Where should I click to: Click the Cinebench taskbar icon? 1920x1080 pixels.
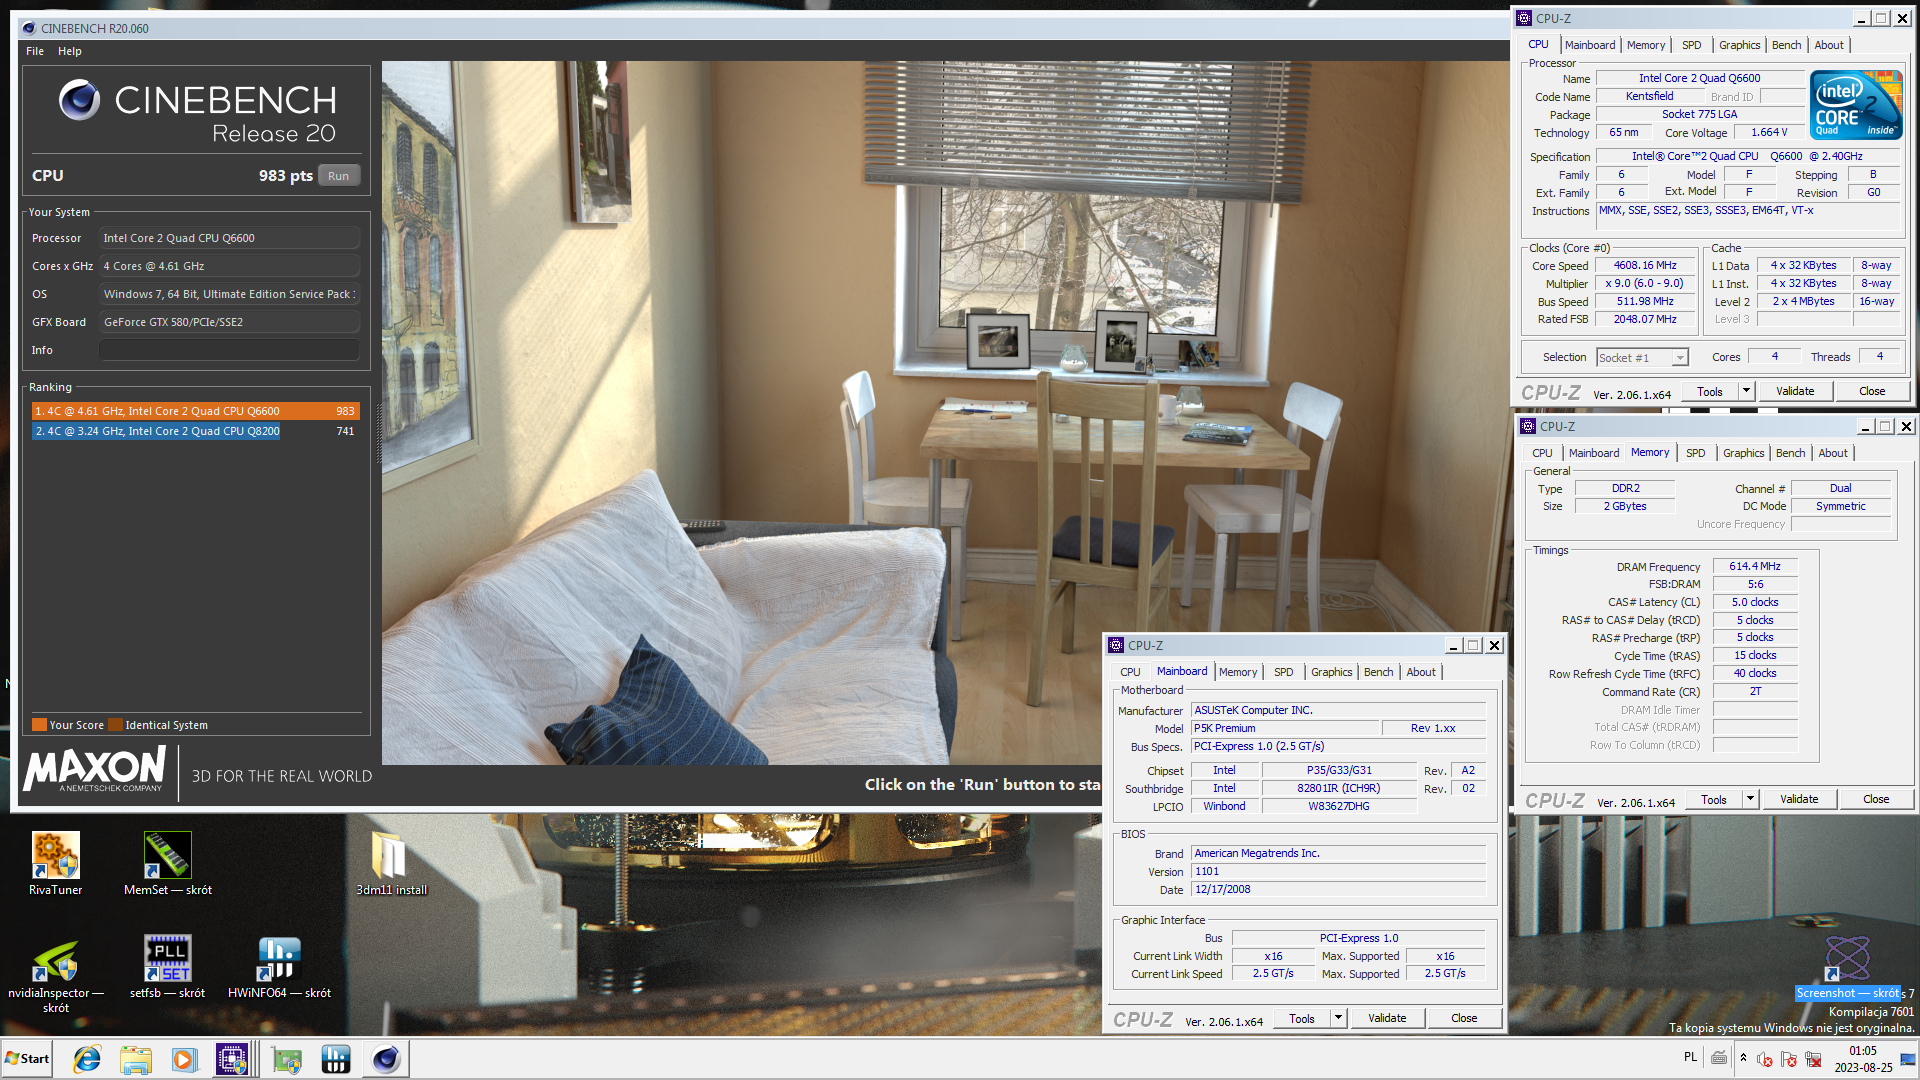point(386,1059)
